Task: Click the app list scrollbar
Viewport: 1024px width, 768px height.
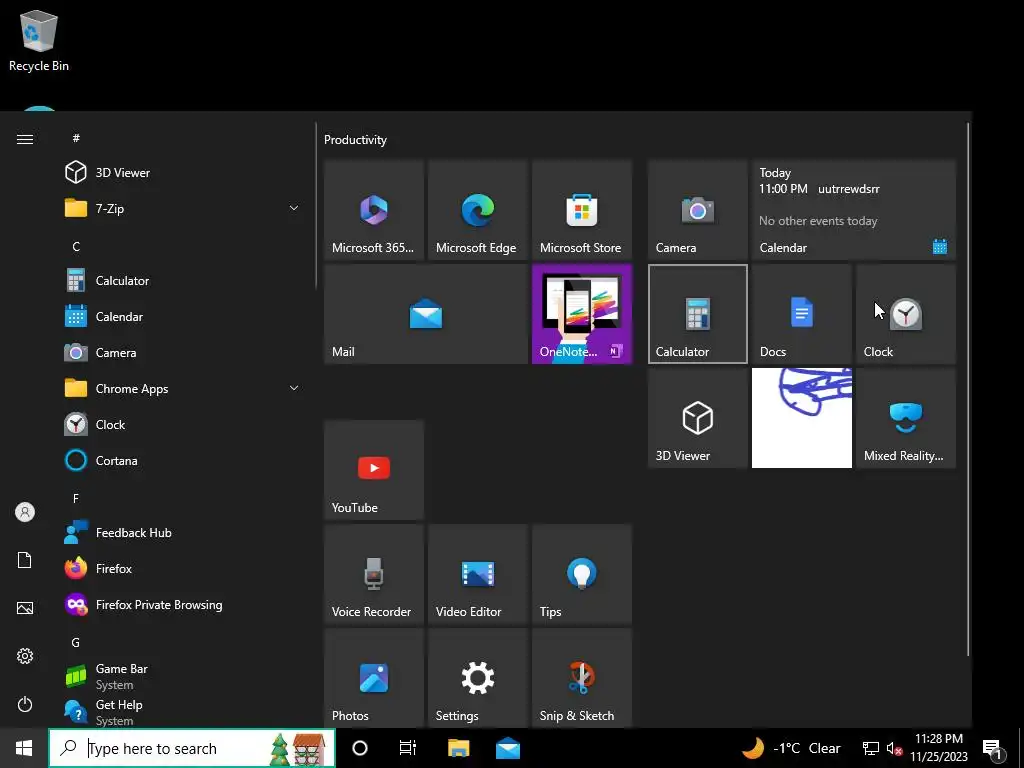Action: (x=316, y=206)
